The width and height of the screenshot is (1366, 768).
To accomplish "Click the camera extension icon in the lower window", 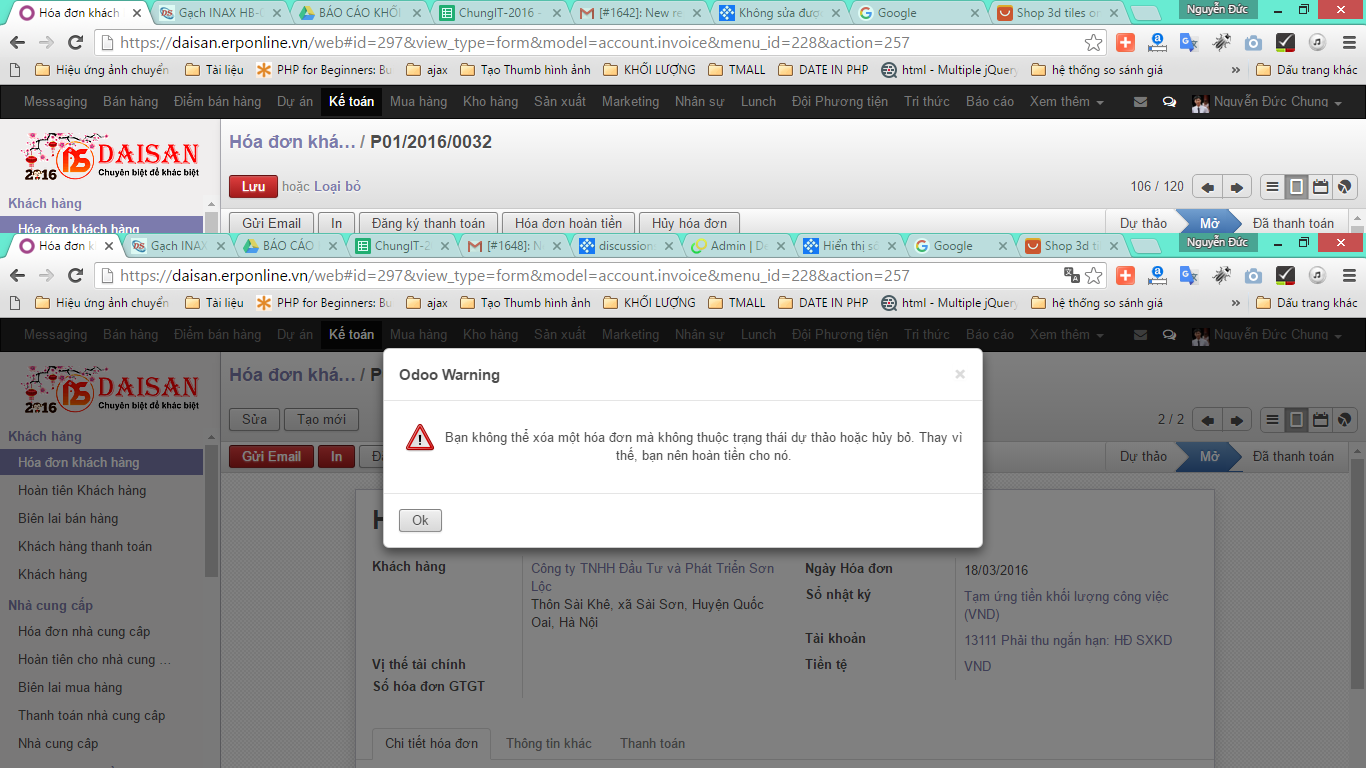I will click(x=1253, y=275).
